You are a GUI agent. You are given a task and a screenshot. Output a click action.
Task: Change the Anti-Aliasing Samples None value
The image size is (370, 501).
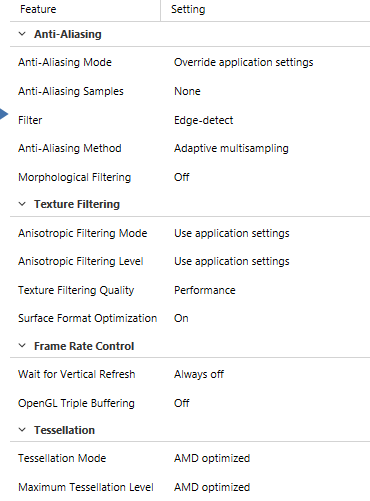187,91
